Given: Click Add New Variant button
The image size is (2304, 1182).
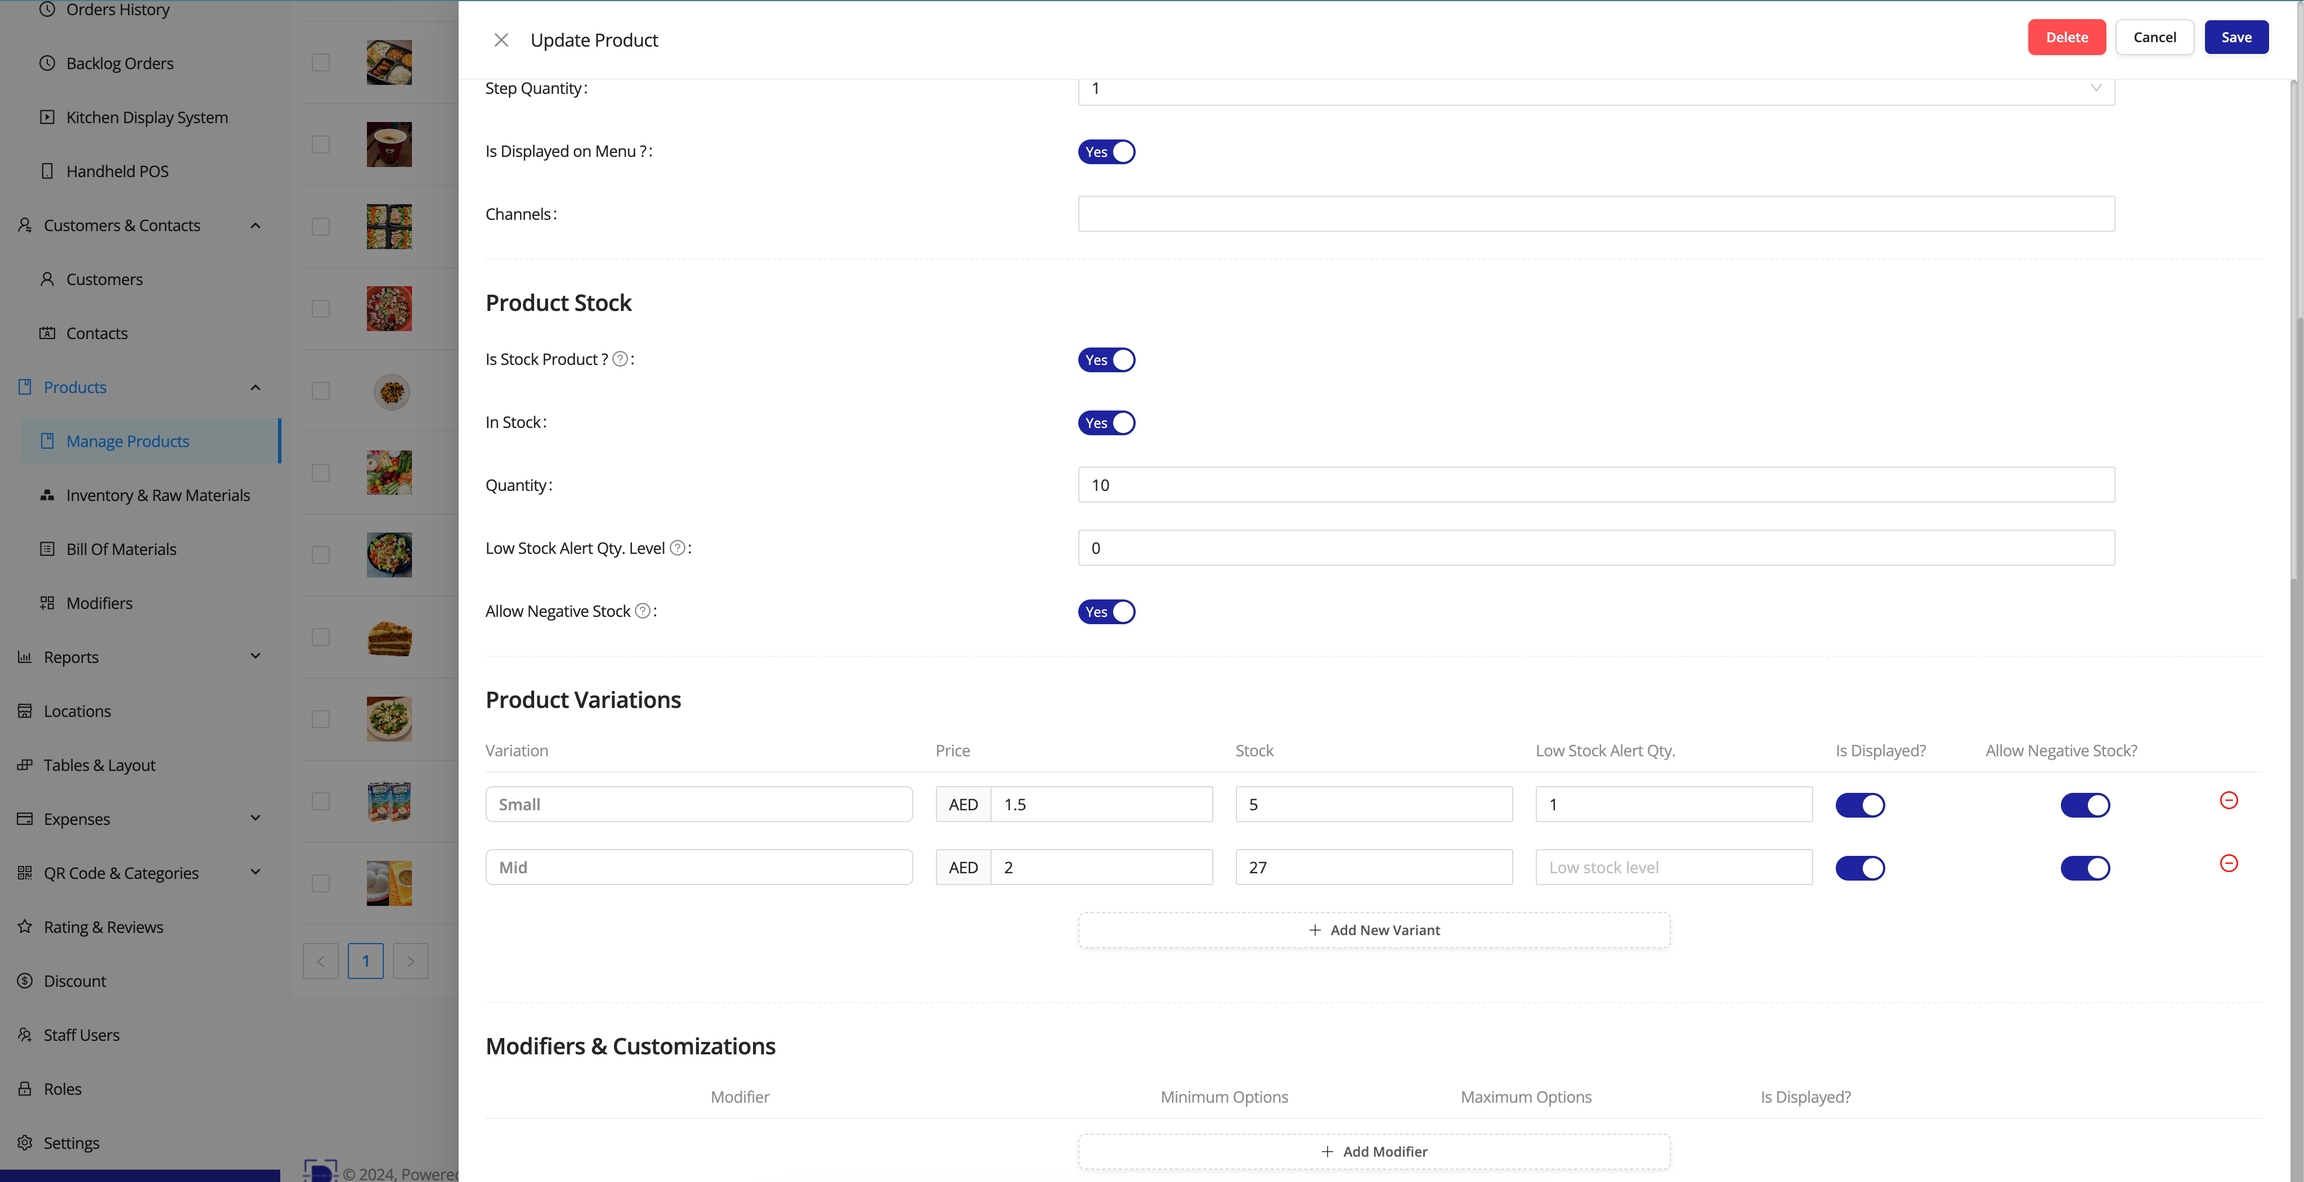Looking at the screenshot, I should pyautogui.click(x=1373, y=930).
